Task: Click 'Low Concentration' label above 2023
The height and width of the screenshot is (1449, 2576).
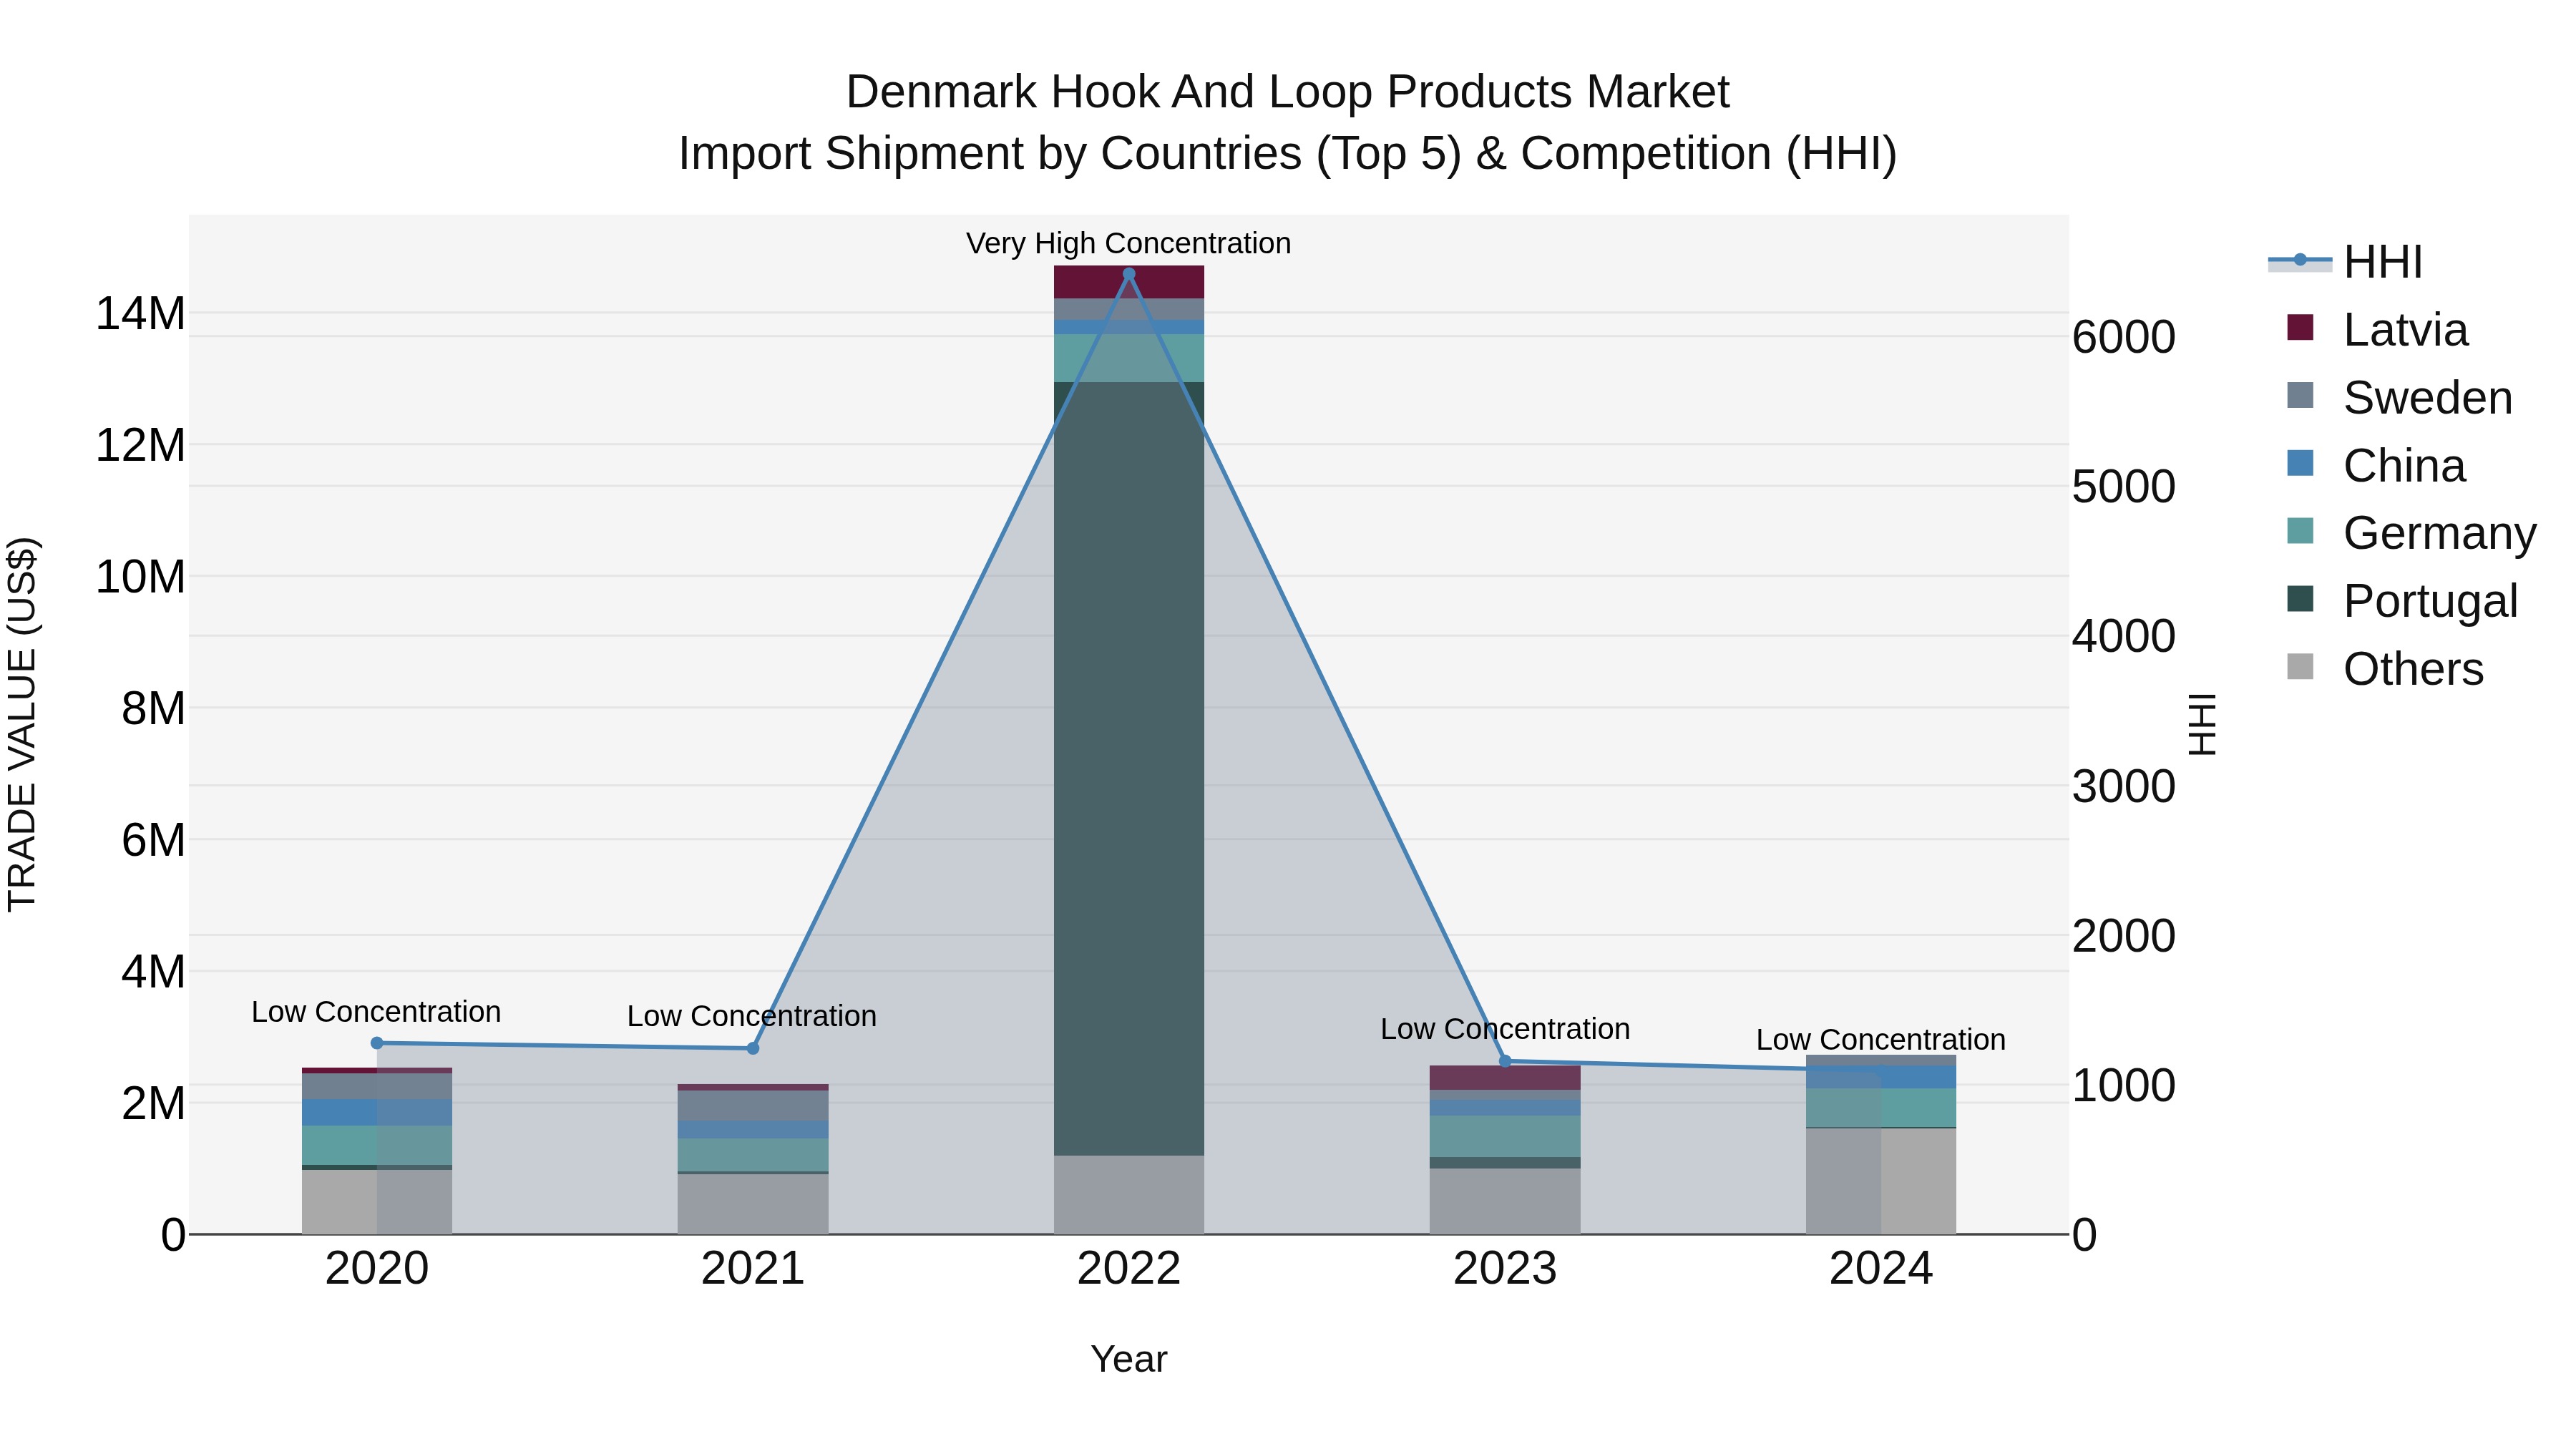Action: (1505, 1029)
